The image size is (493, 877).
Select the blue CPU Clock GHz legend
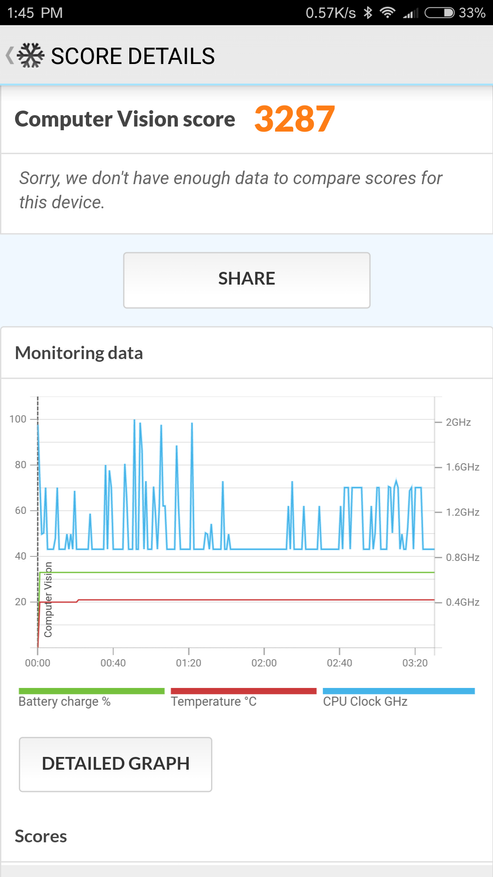pyautogui.click(x=398, y=697)
